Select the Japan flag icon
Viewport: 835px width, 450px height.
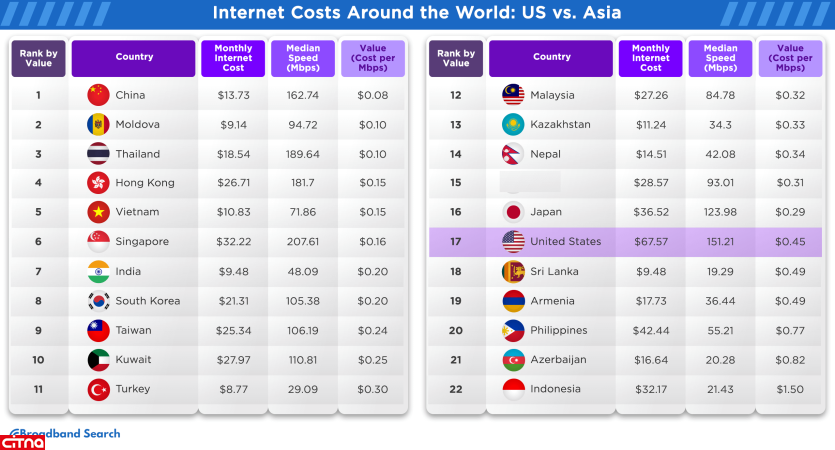[513, 212]
